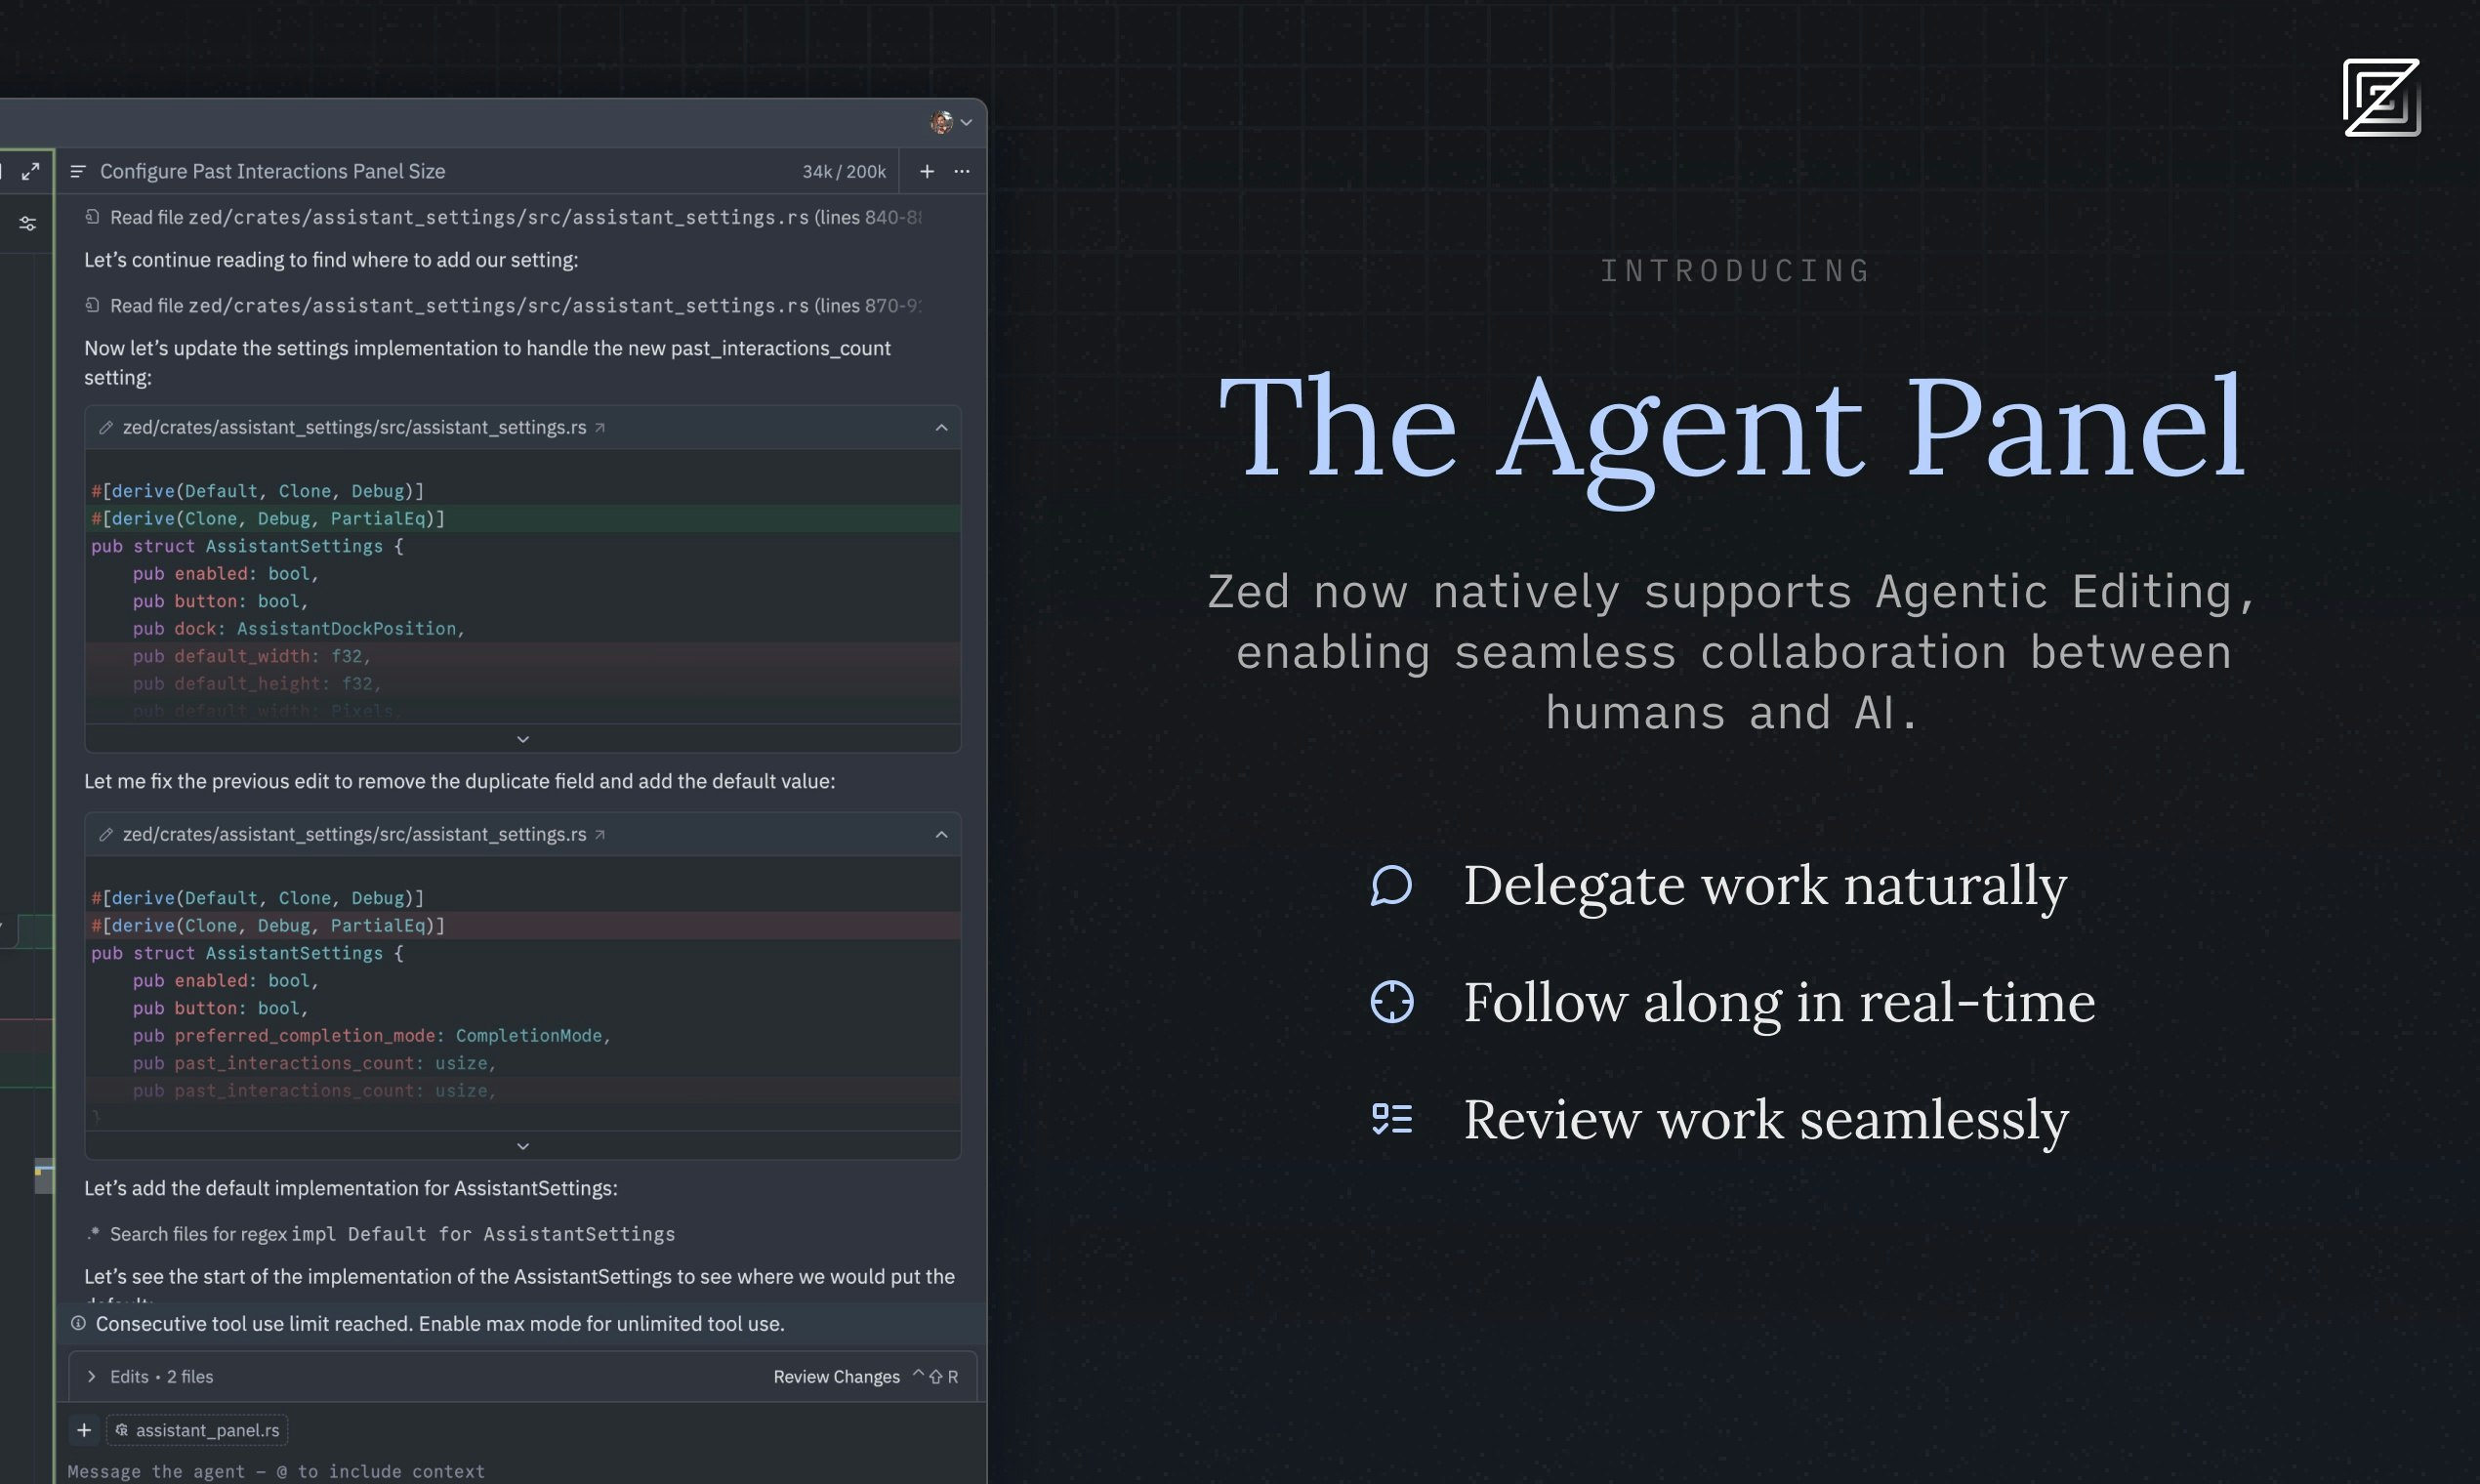Click the Review Changes button
This screenshot has height=1484, width=2480.
pos(836,1377)
